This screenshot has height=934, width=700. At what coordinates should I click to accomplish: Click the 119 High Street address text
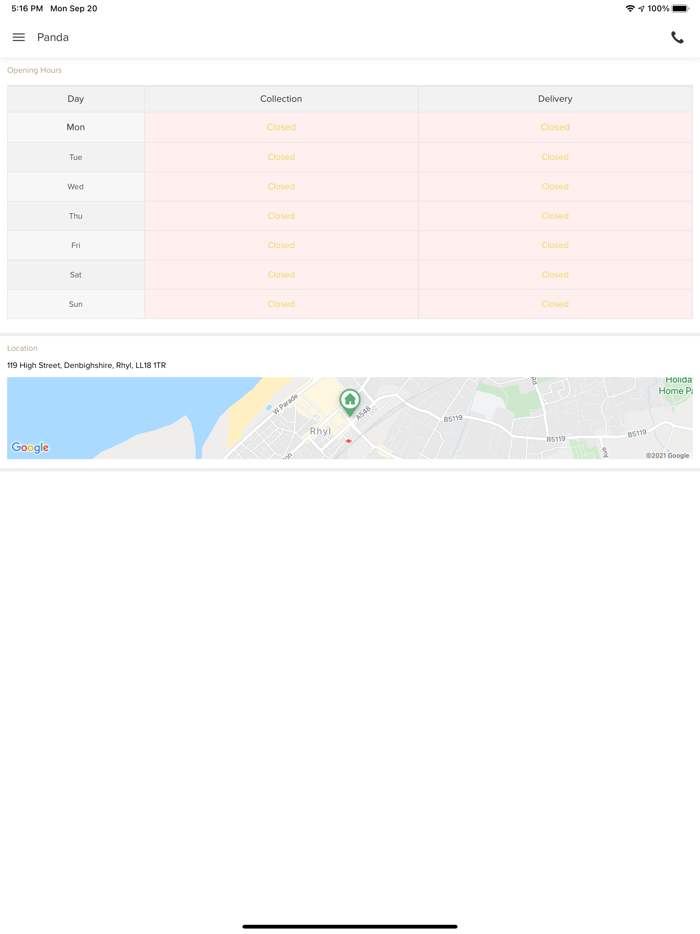[x=86, y=365]
